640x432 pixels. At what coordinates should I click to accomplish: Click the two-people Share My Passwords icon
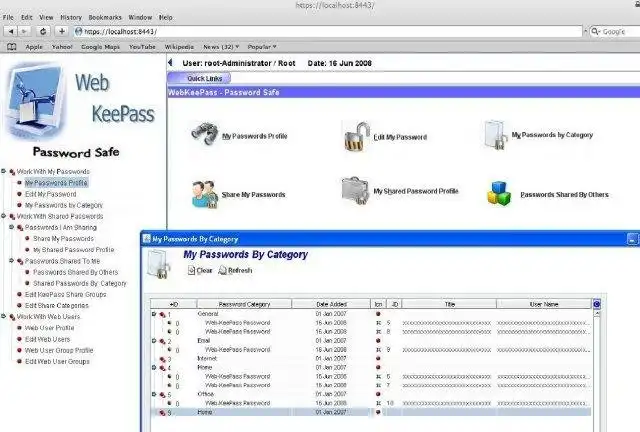click(x=205, y=194)
